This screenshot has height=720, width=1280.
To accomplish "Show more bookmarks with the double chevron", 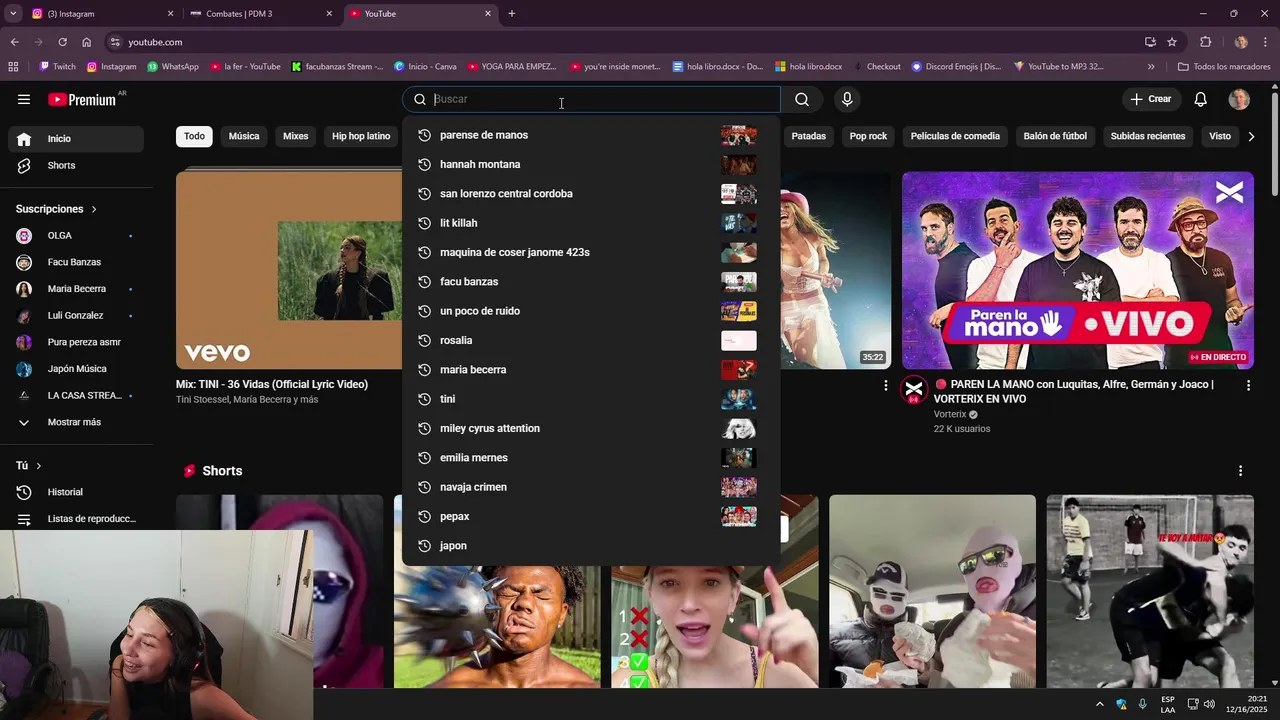I will [x=1151, y=67].
